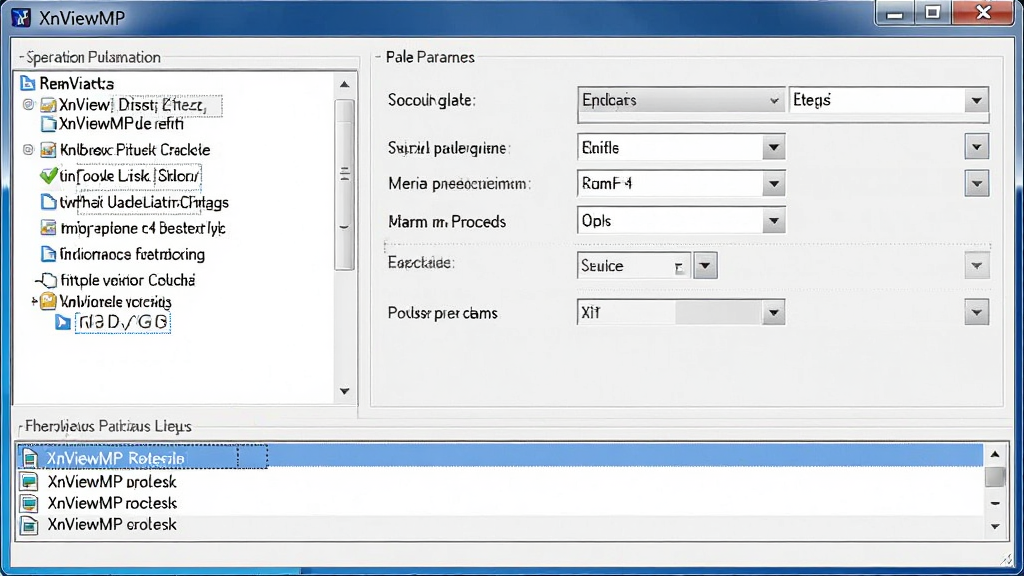1024x576 pixels.
Task: Expand the XnView Disst tree node
Action: 28,104
